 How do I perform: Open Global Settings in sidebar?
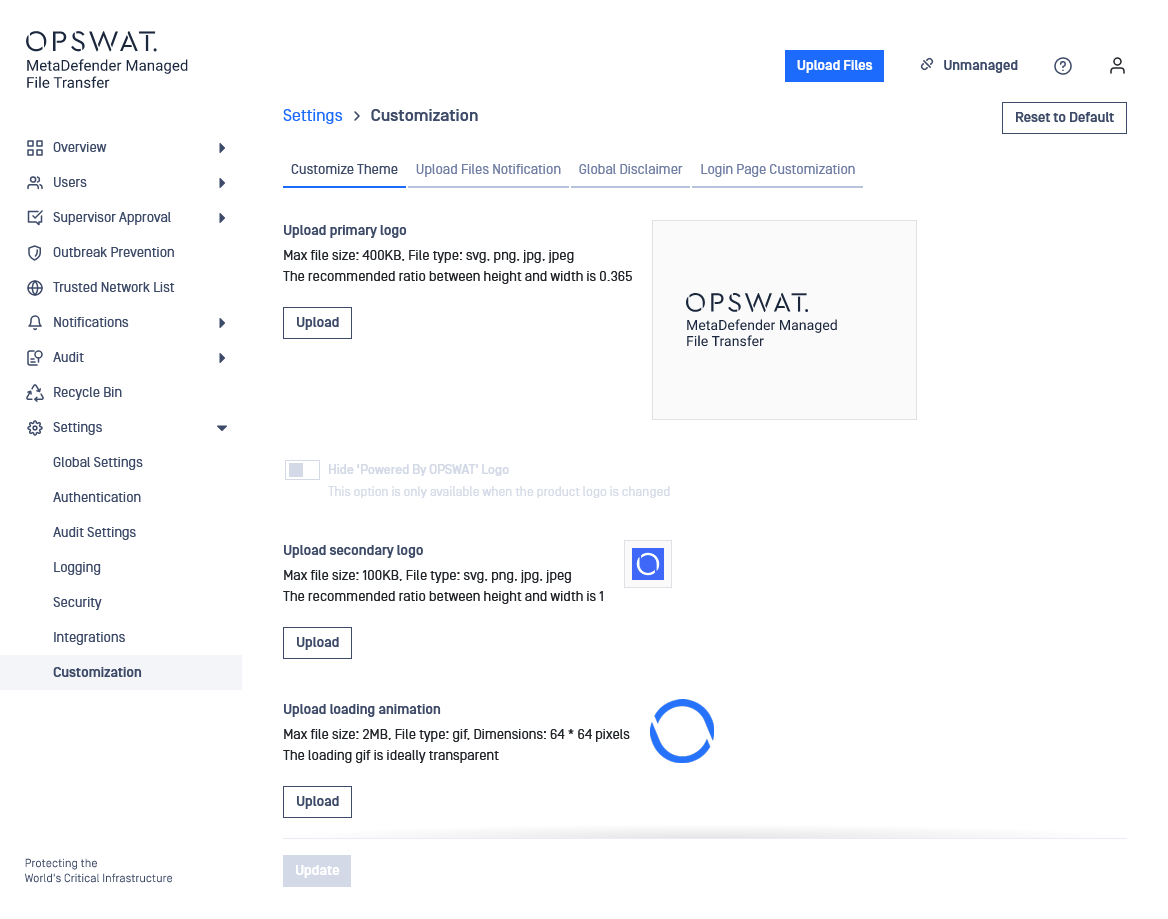(x=98, y=462)
